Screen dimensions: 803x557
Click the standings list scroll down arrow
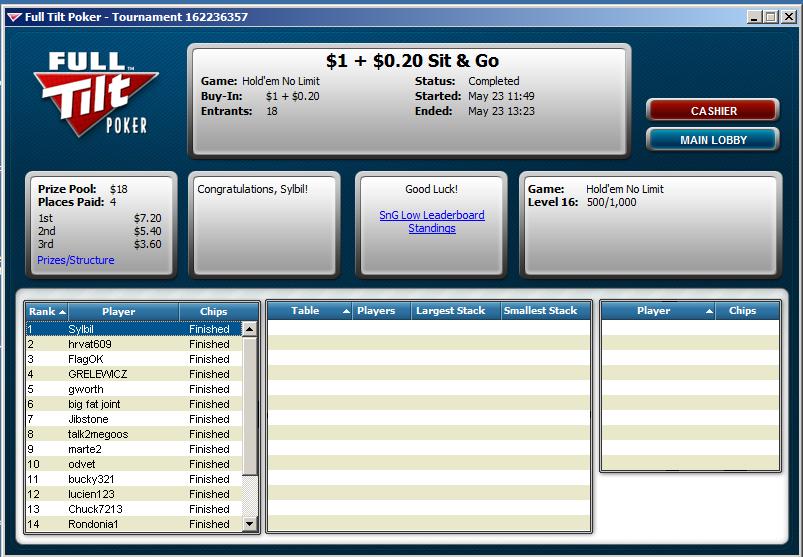[249, 523]
